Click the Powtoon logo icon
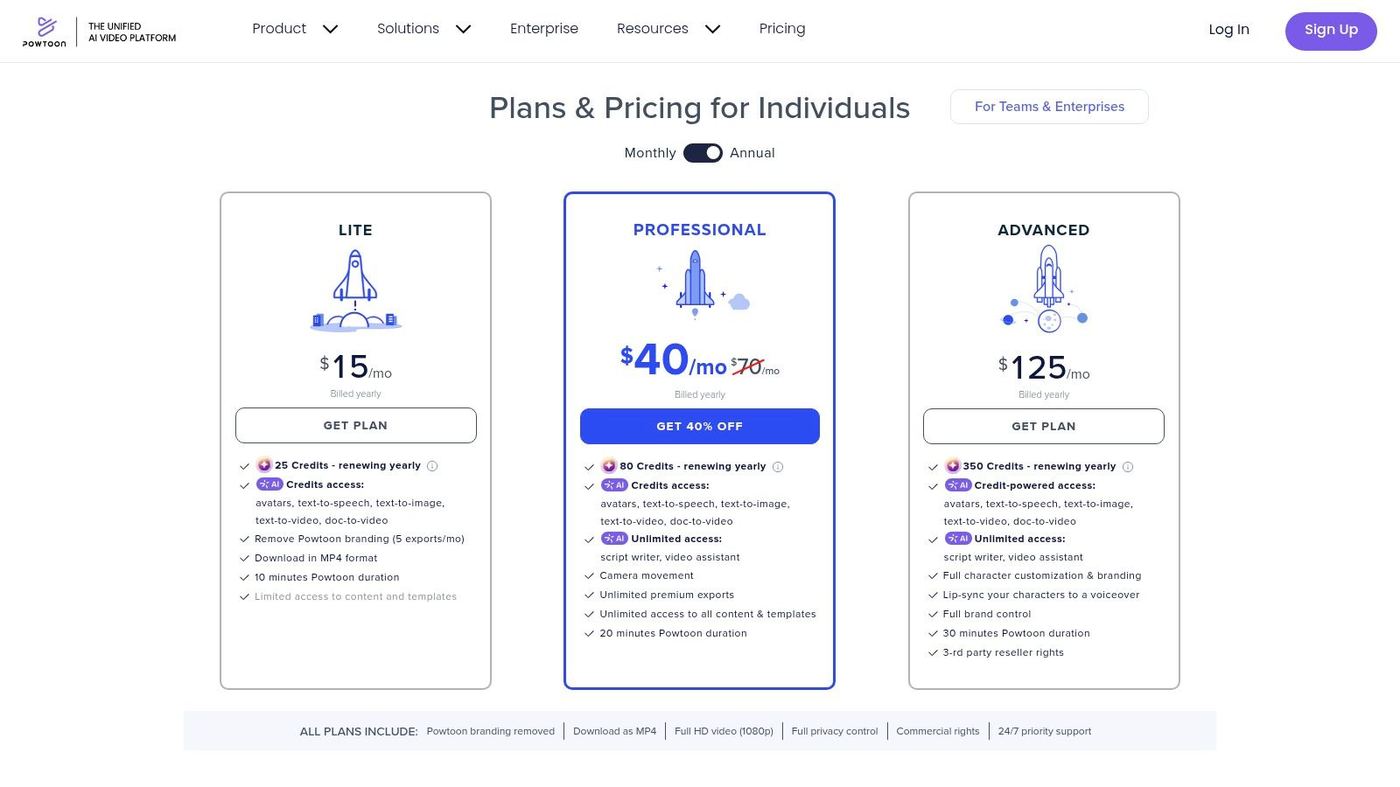Viewport: 1400px width, 787px height. 44,31
